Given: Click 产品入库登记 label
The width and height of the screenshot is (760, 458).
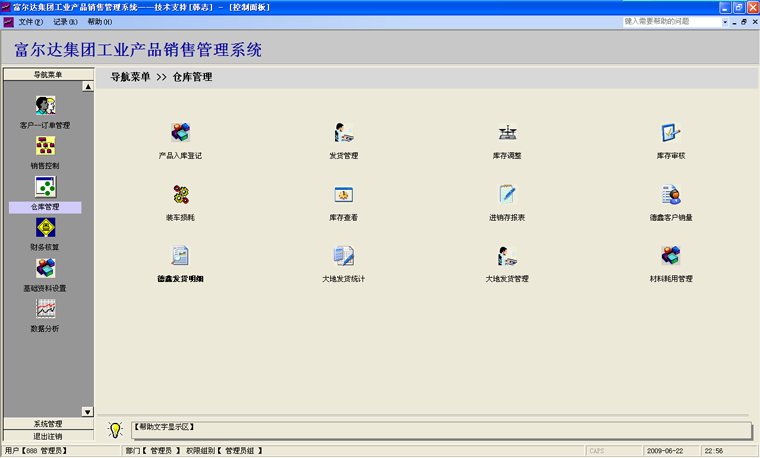Looking at the screenshot, I should (x=180, y=156).
